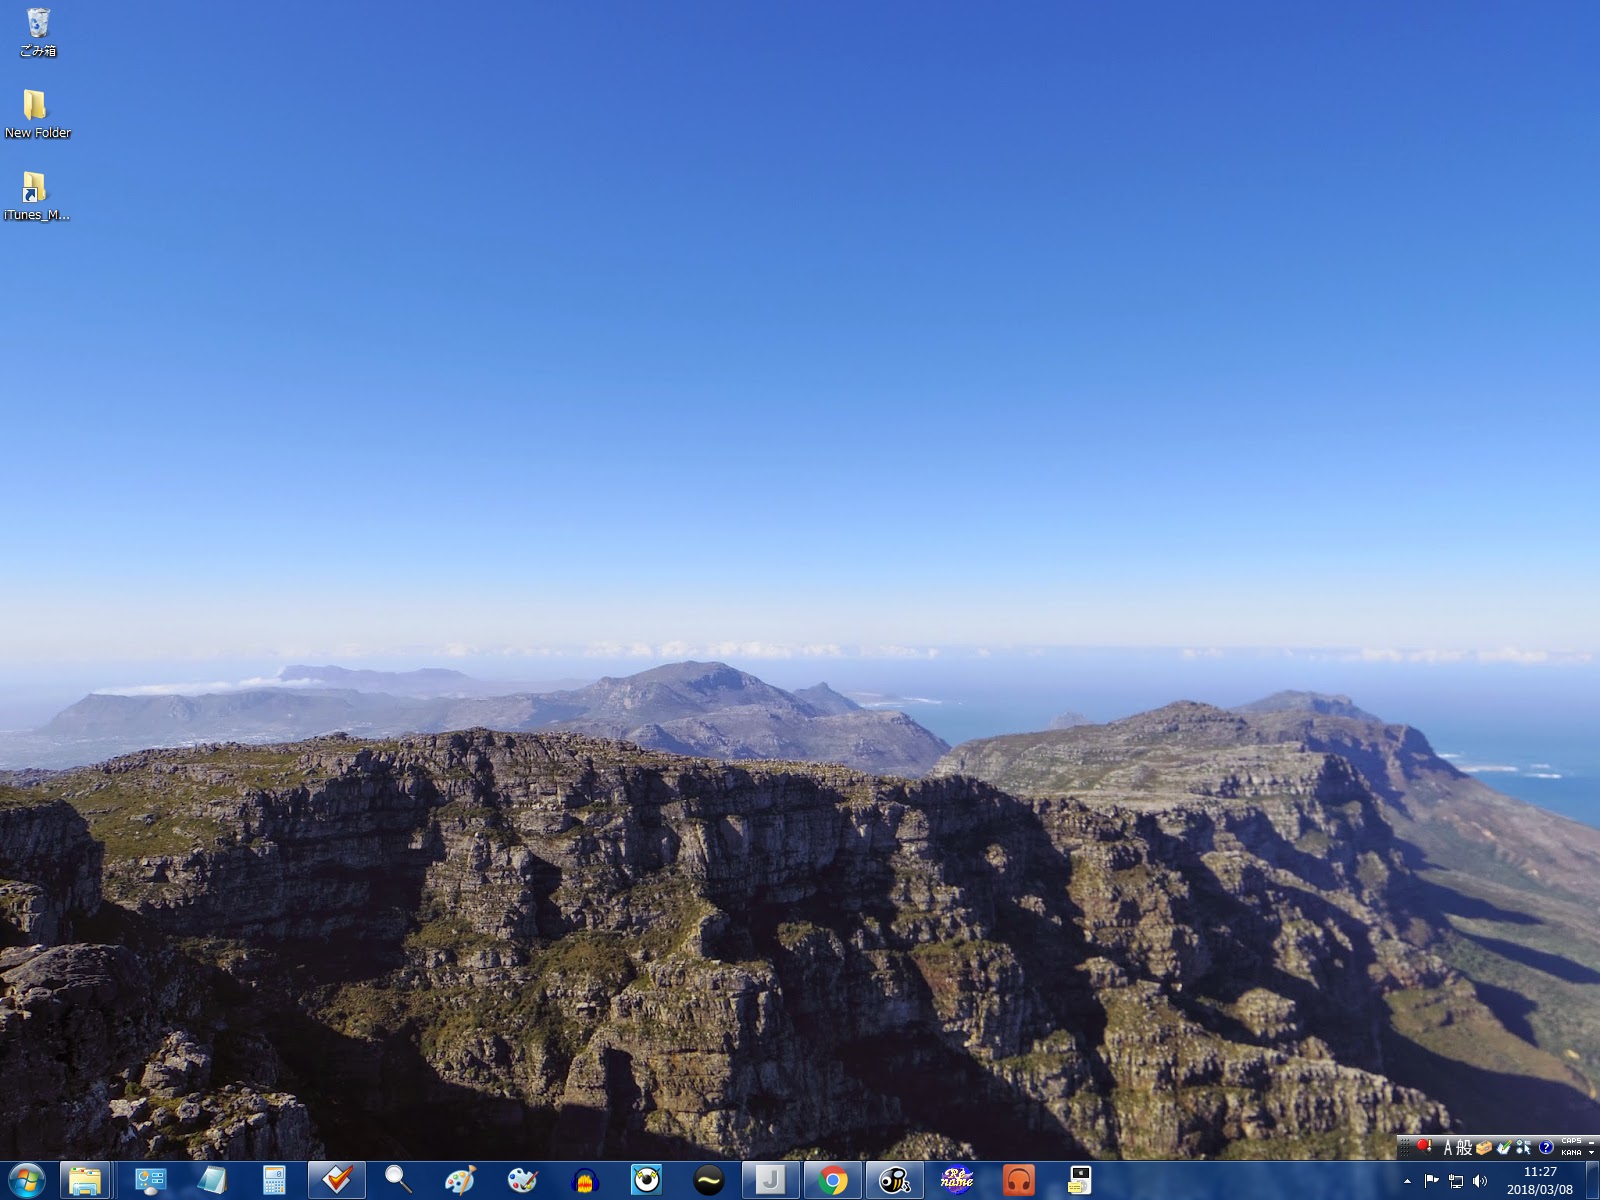Click the Show Desktop strip
1600x1200 pixels.
click(1592, 1181)
